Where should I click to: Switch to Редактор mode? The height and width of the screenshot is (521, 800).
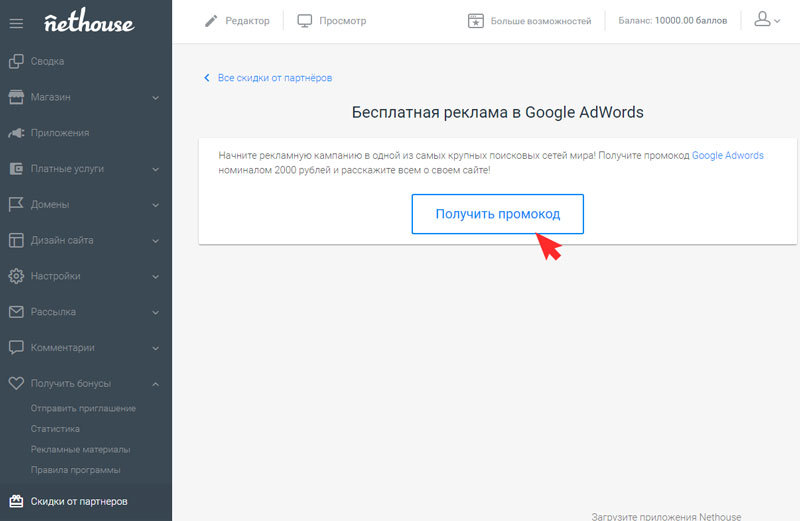click(x=247, y=21)
